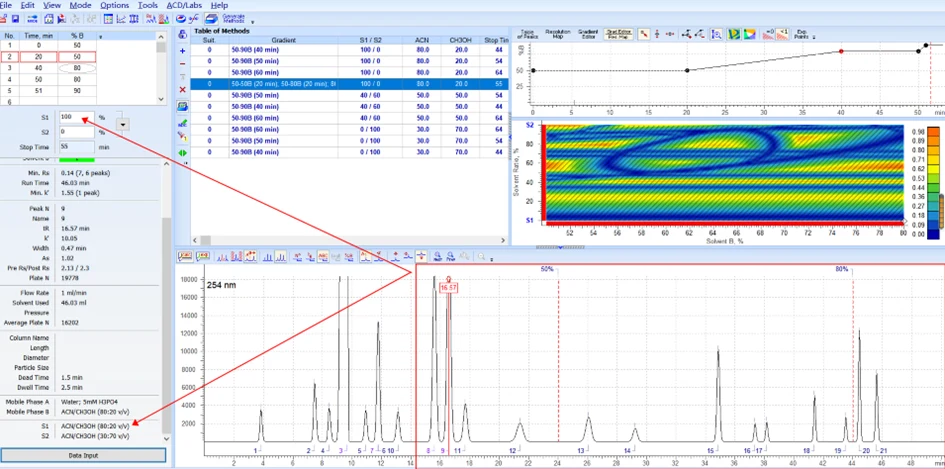Click the CH3OH column header
Image resolution: width=945 pixels, height=469 pixels.
459,40
